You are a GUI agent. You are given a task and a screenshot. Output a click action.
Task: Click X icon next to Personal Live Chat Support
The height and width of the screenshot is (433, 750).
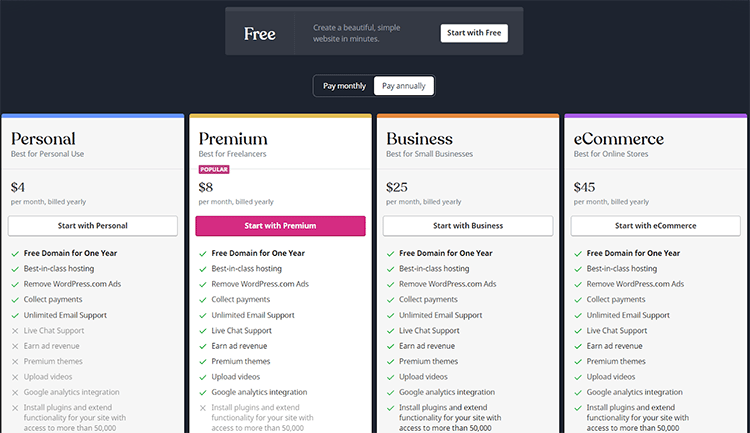pyautogui.click(x=15, y=331)
